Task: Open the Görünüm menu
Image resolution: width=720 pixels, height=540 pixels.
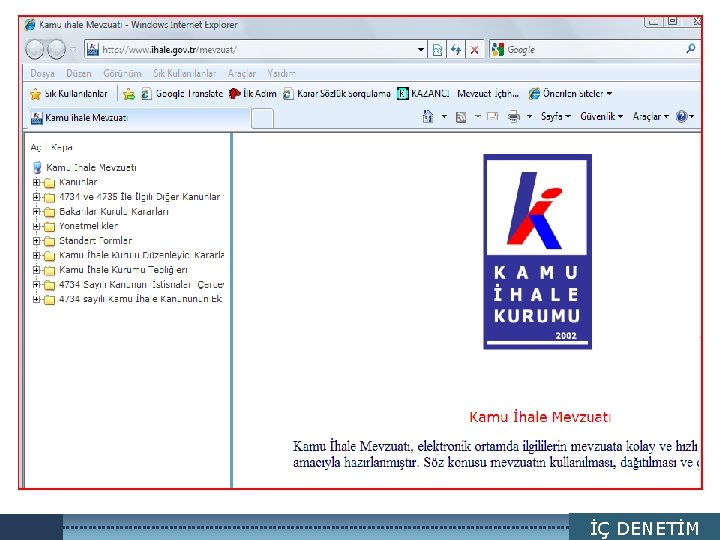Action: [122, 73]
